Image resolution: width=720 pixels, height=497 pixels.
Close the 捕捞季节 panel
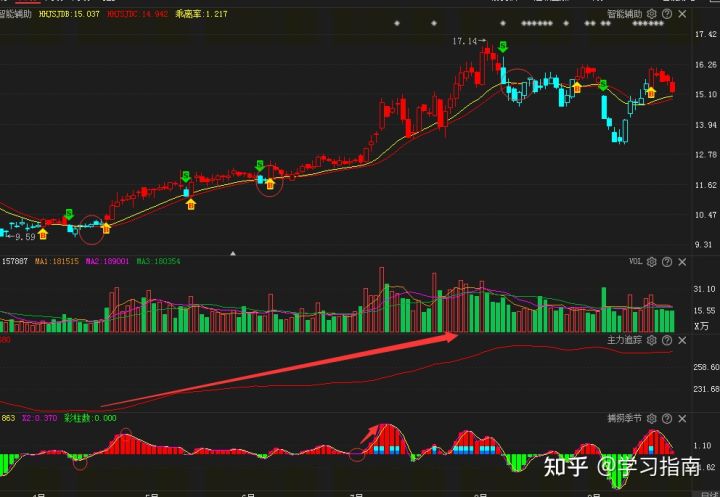tap(682, 418)
